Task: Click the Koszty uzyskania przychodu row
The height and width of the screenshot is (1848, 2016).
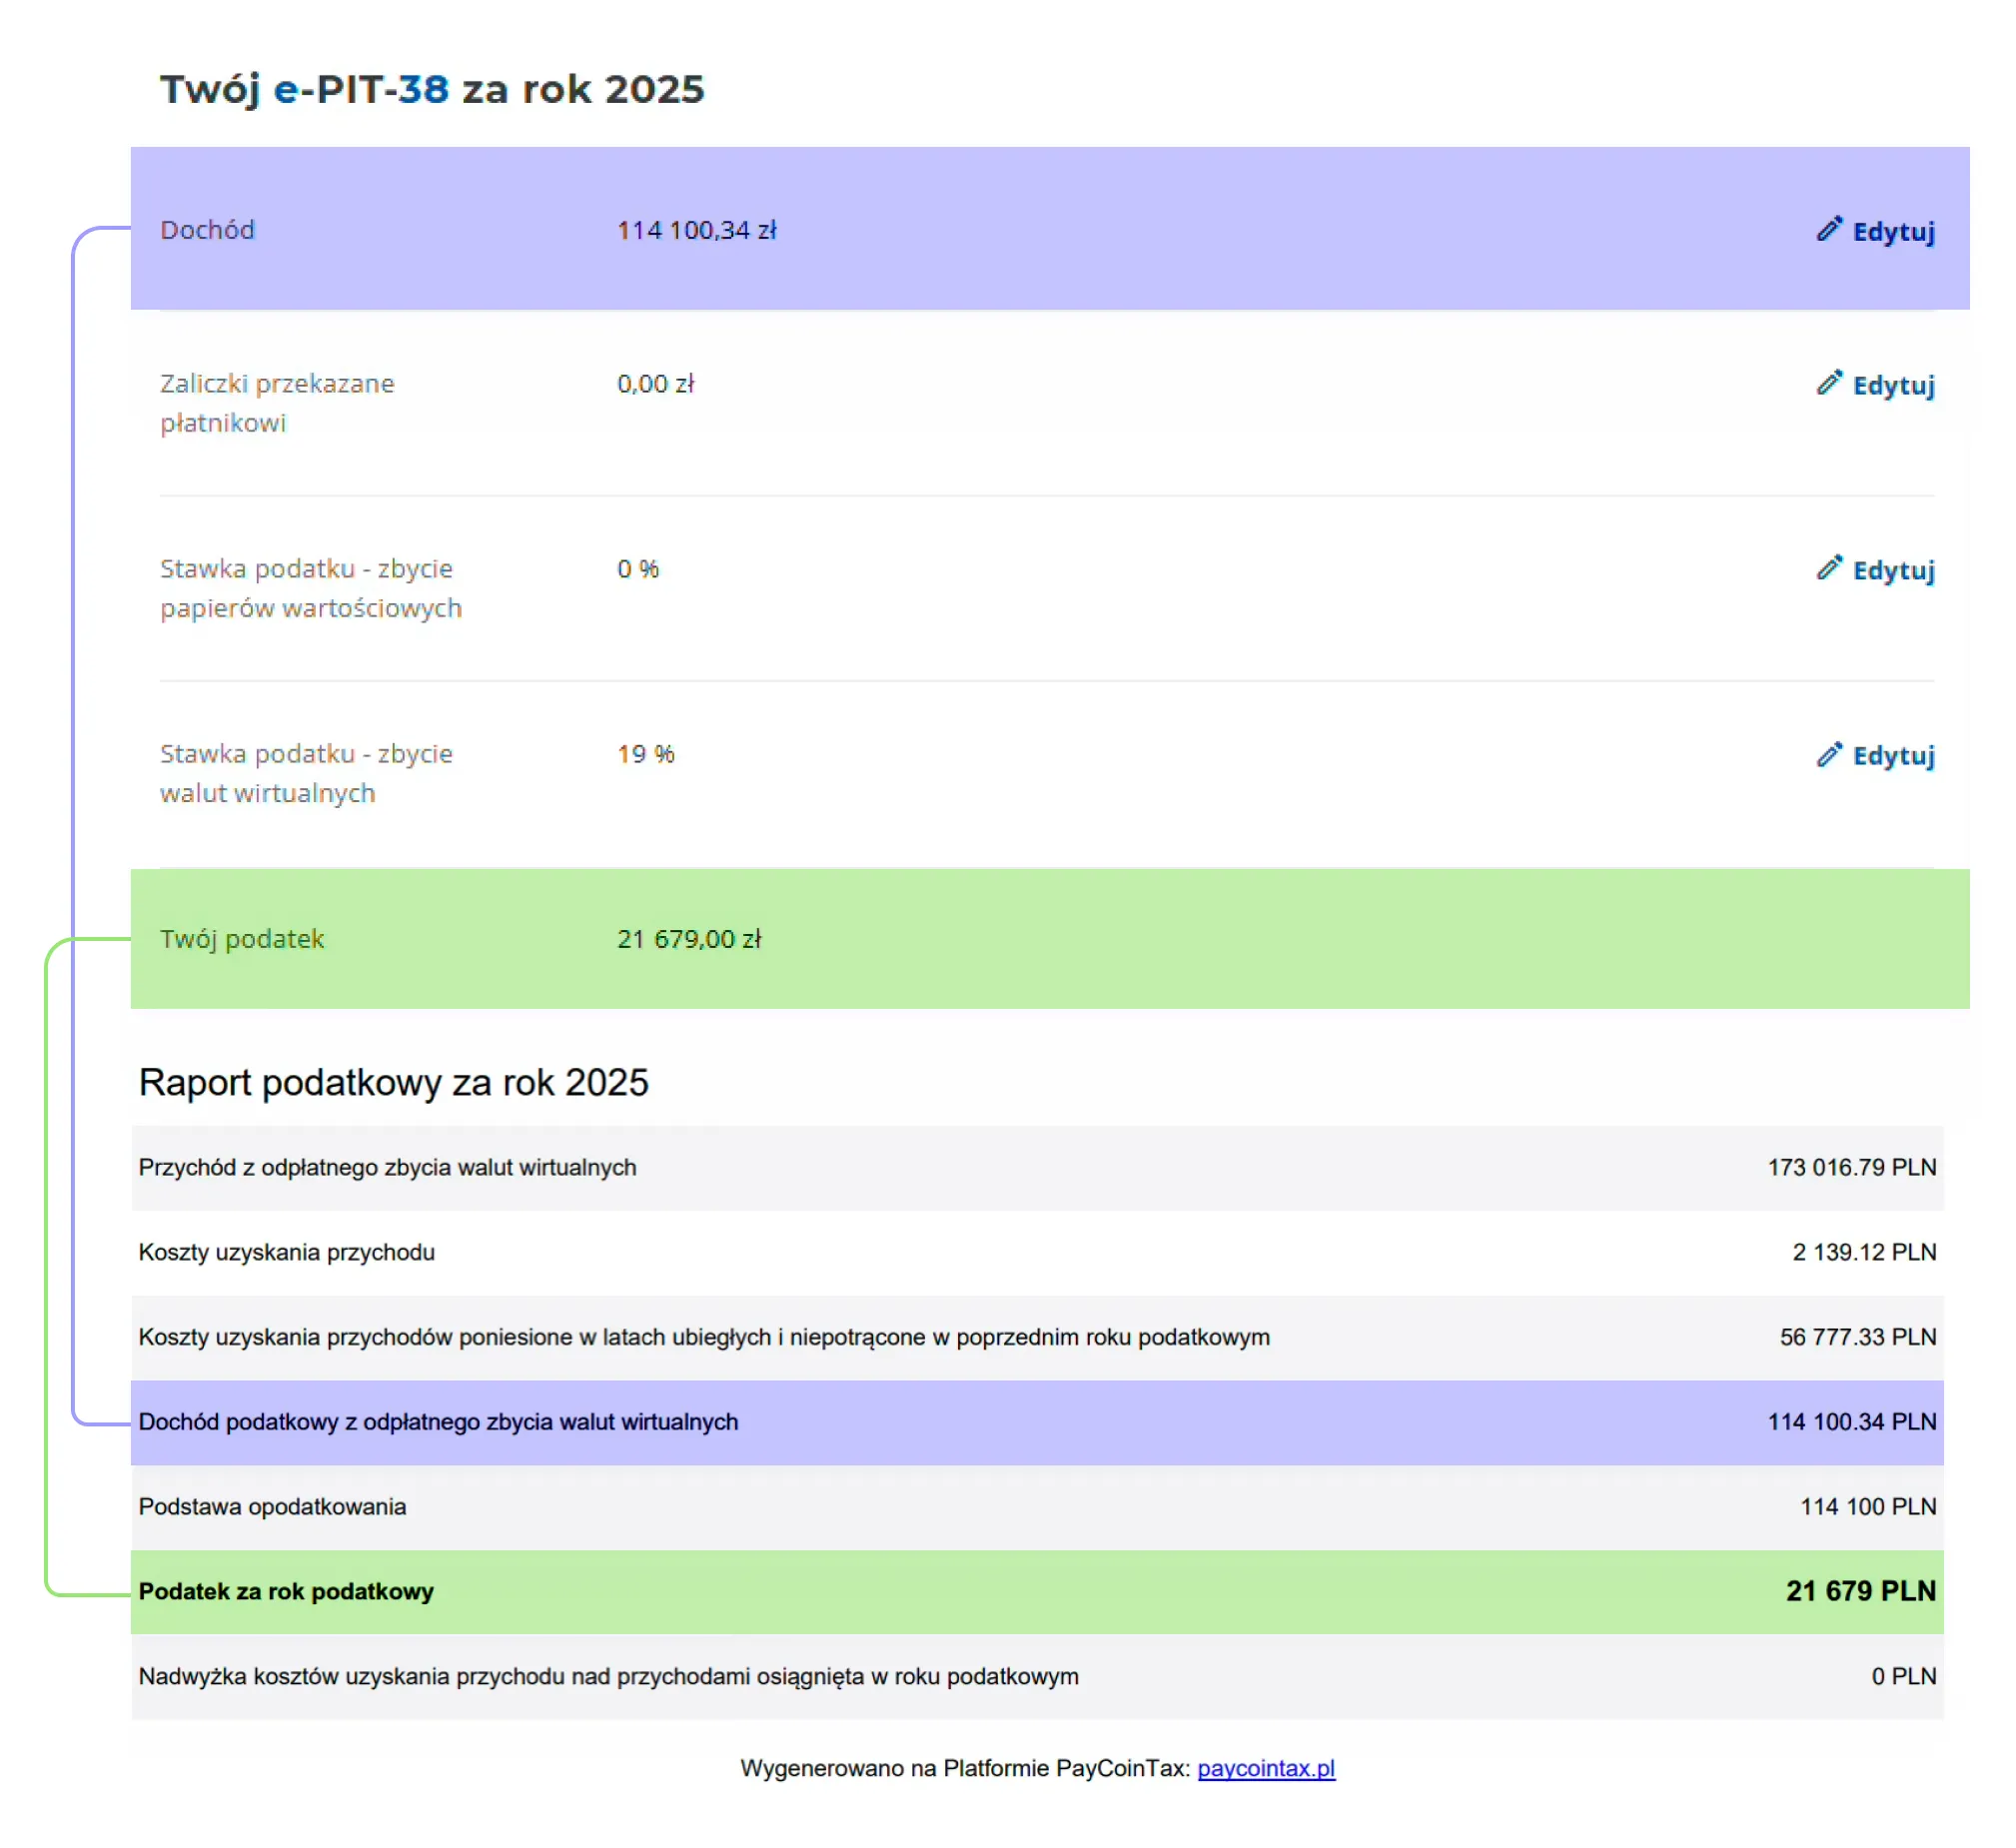Action: [x=1037, y=1252]
